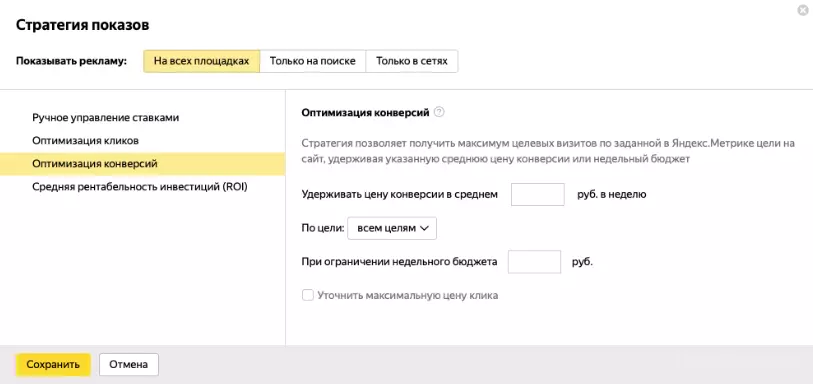The image size is (813, 384).
Task: Click При ограничении недельного бюджета label
Action: tap(399, 262)
